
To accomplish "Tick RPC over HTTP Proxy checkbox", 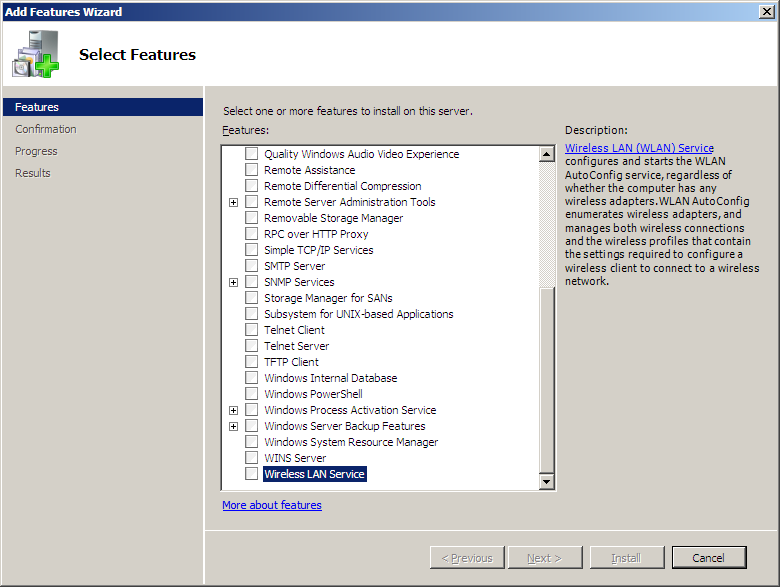I will point(252,233).
